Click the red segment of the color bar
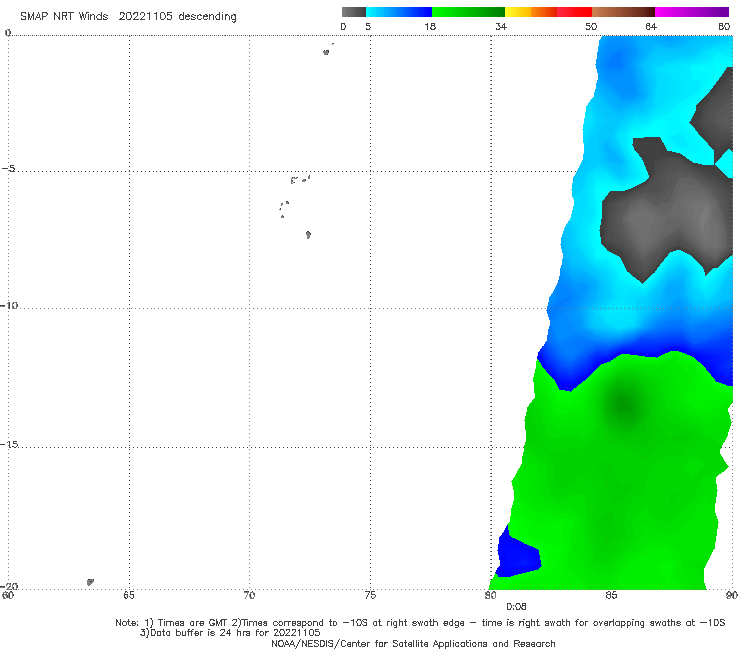740x650 pixels. (x=574, y=12)
